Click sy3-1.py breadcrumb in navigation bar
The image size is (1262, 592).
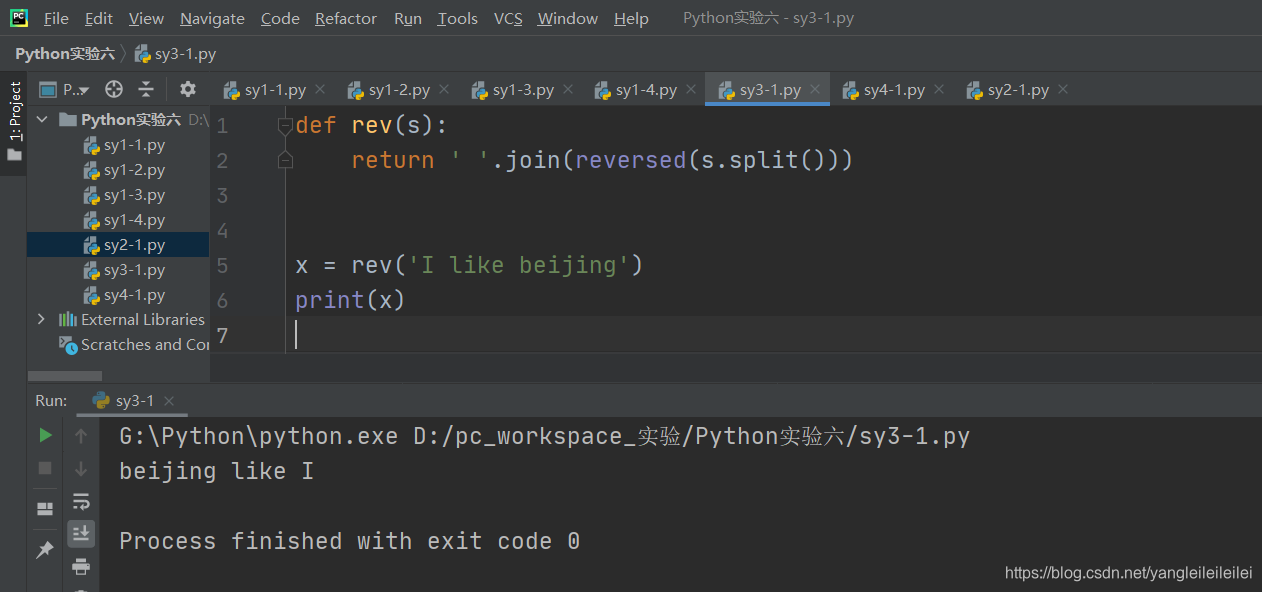(176, 54)
